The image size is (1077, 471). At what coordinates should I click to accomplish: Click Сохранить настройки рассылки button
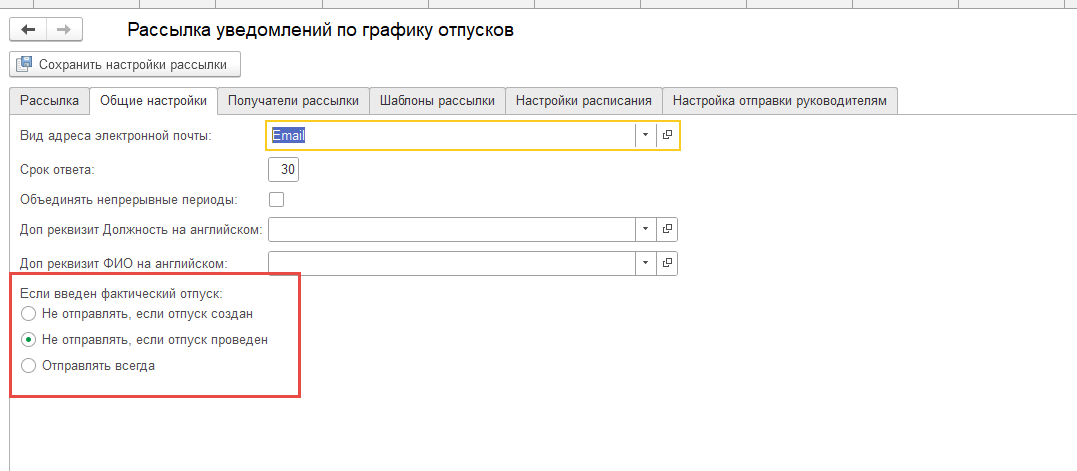(125, 65)
